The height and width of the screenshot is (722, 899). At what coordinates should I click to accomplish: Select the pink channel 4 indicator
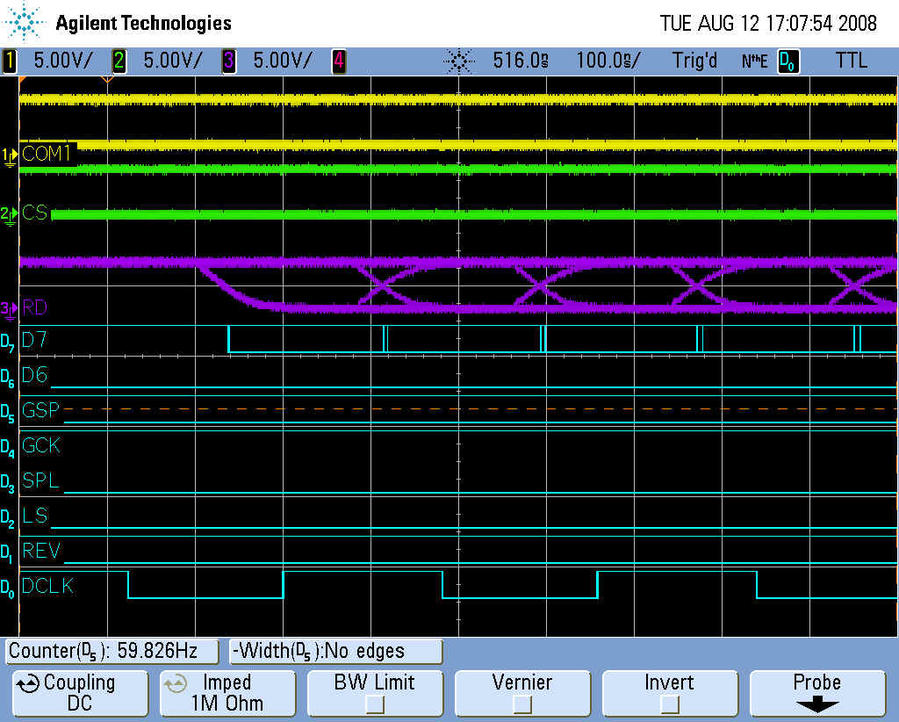338,61
